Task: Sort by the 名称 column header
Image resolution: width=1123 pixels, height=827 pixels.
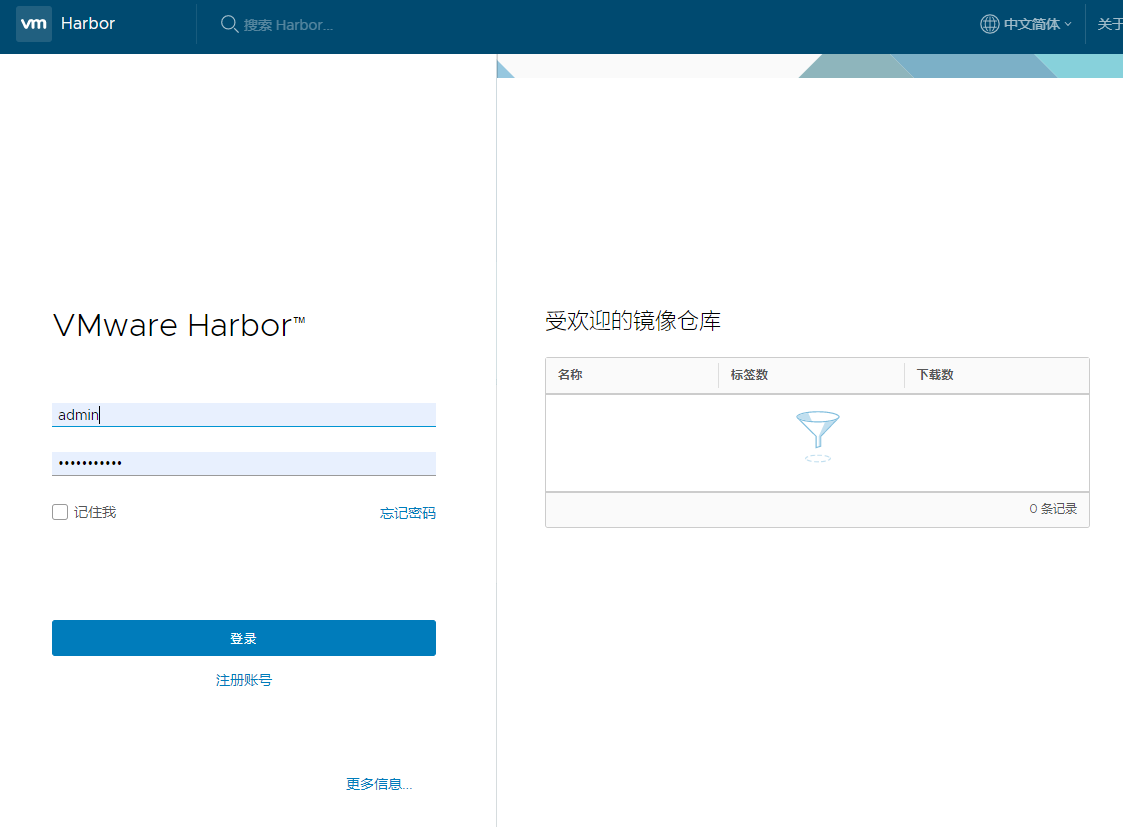Action: pos(570,374)
